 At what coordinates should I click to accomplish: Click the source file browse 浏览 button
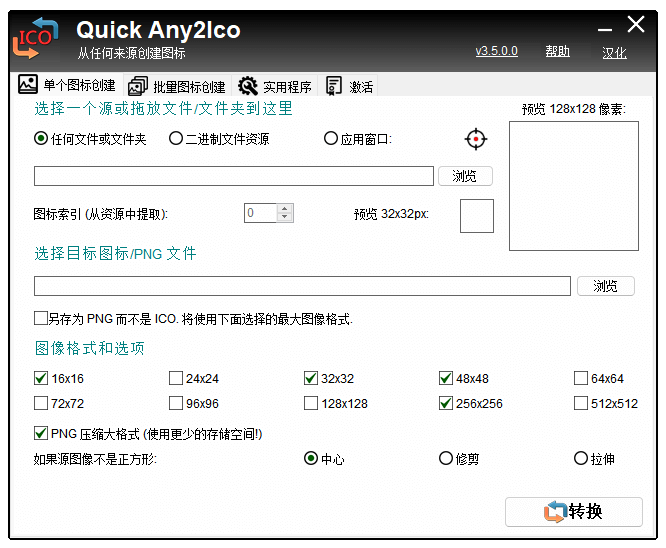(465, 176)
